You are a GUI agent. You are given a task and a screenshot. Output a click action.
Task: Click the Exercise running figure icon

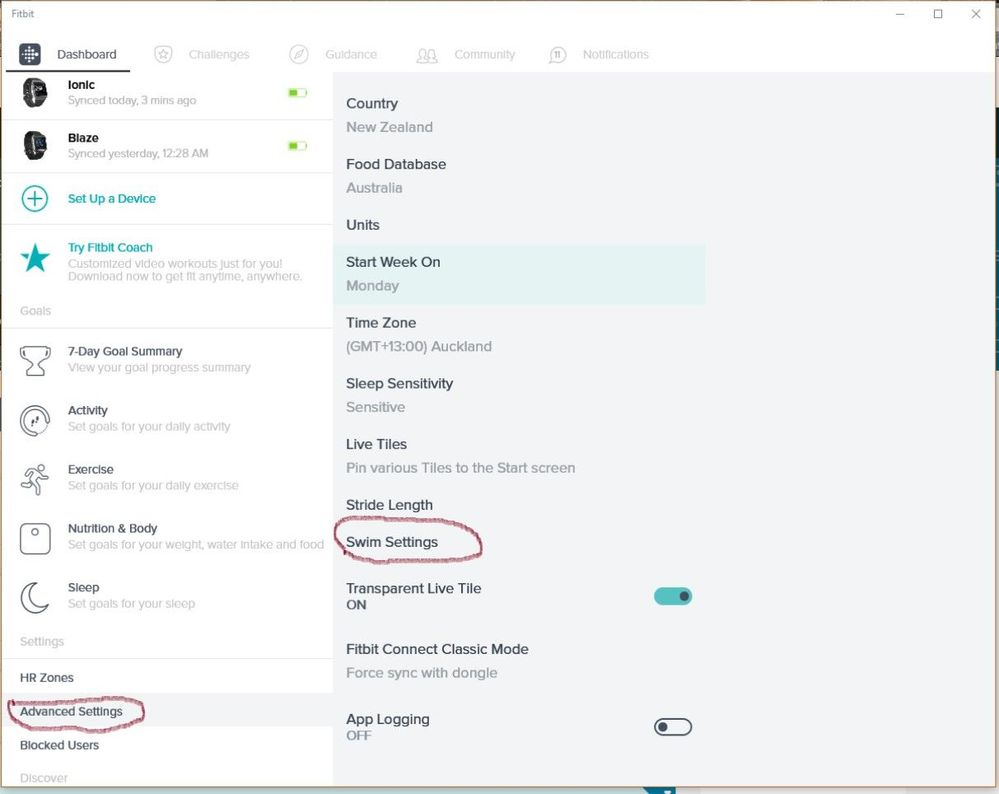35,479
